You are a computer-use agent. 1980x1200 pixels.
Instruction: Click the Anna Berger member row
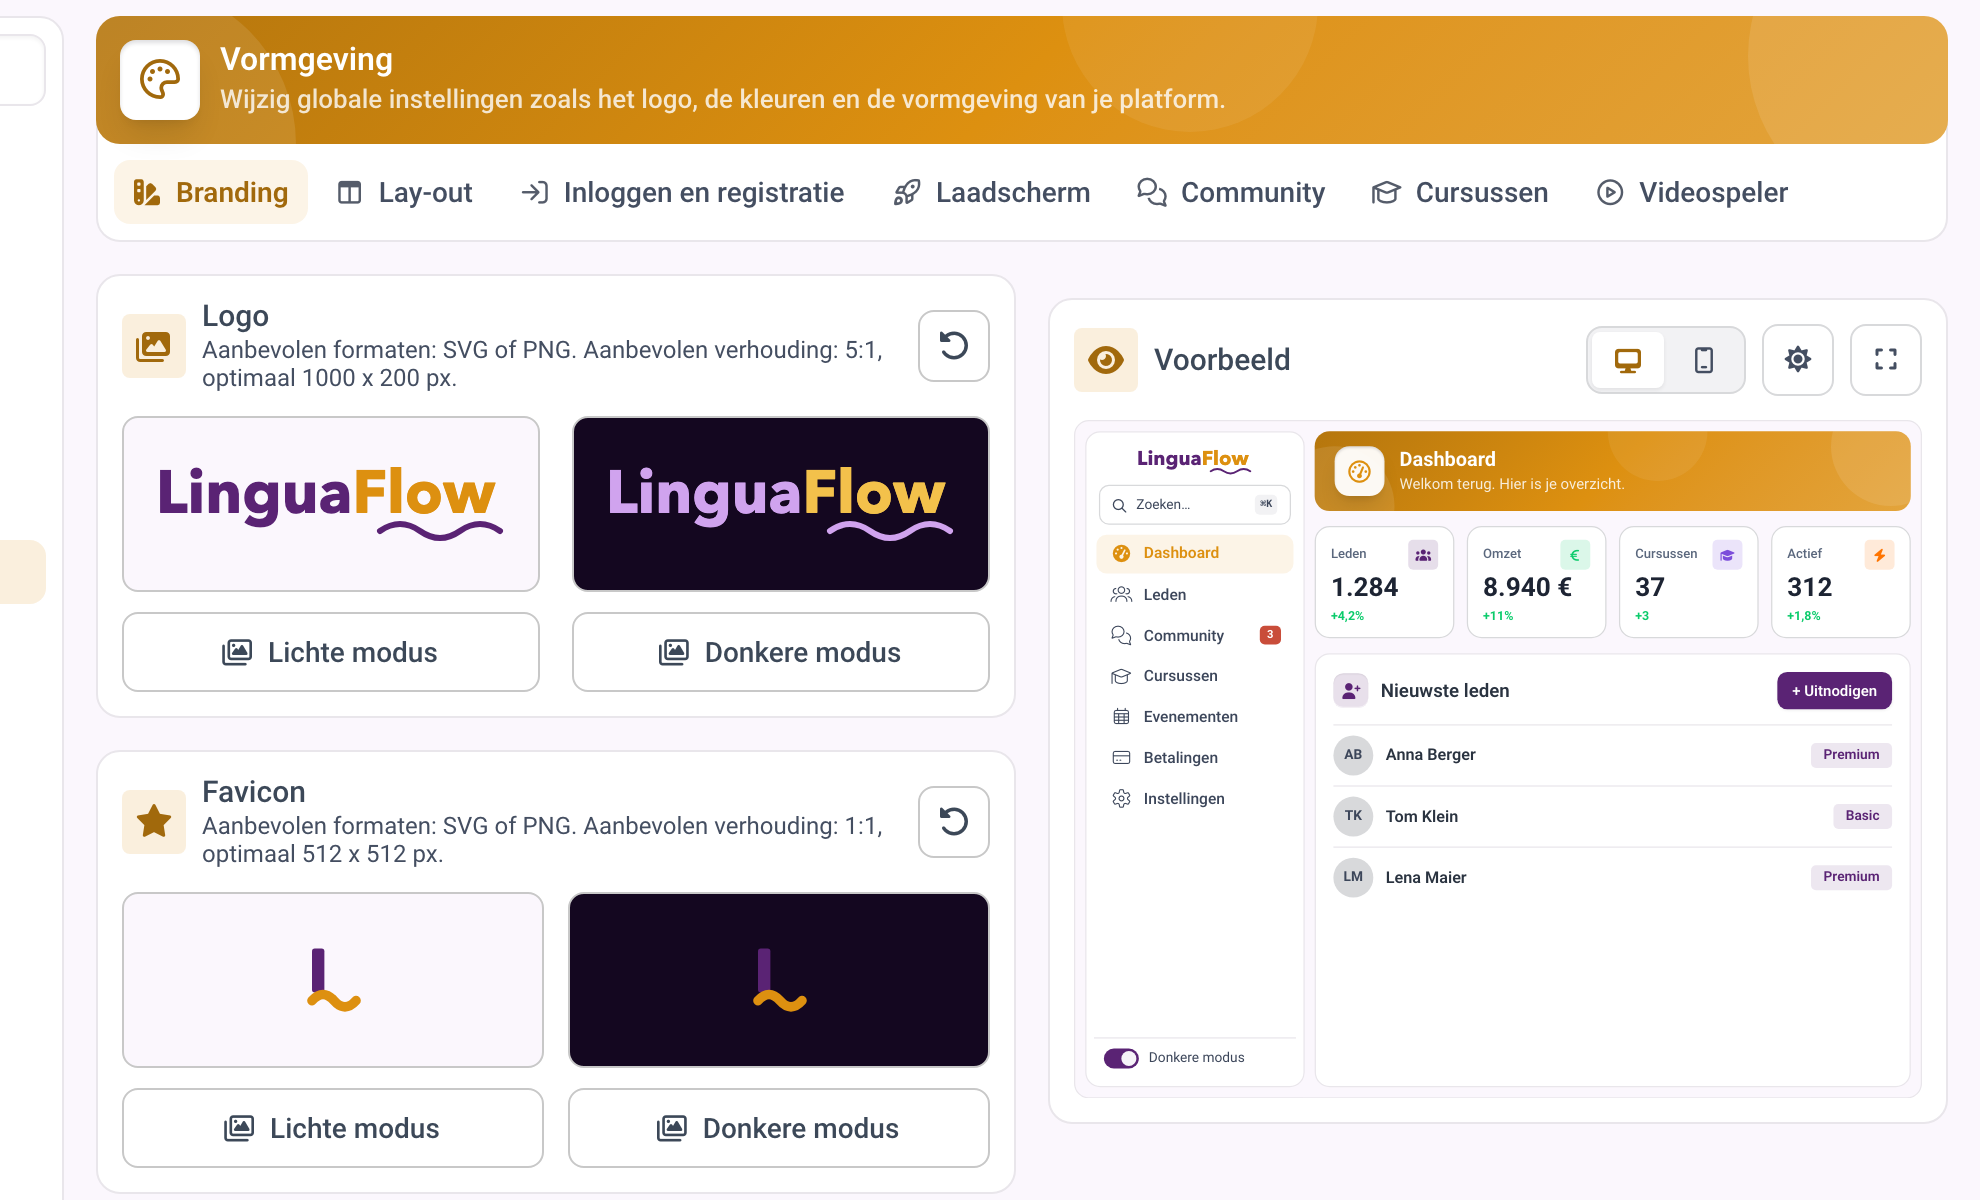click(1612, 755)
